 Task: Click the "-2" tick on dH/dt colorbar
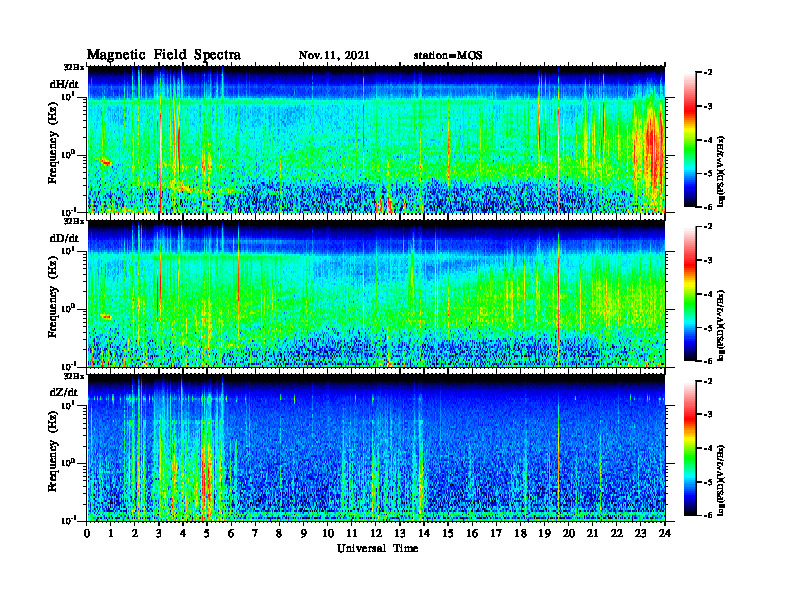tap(707, 73)
